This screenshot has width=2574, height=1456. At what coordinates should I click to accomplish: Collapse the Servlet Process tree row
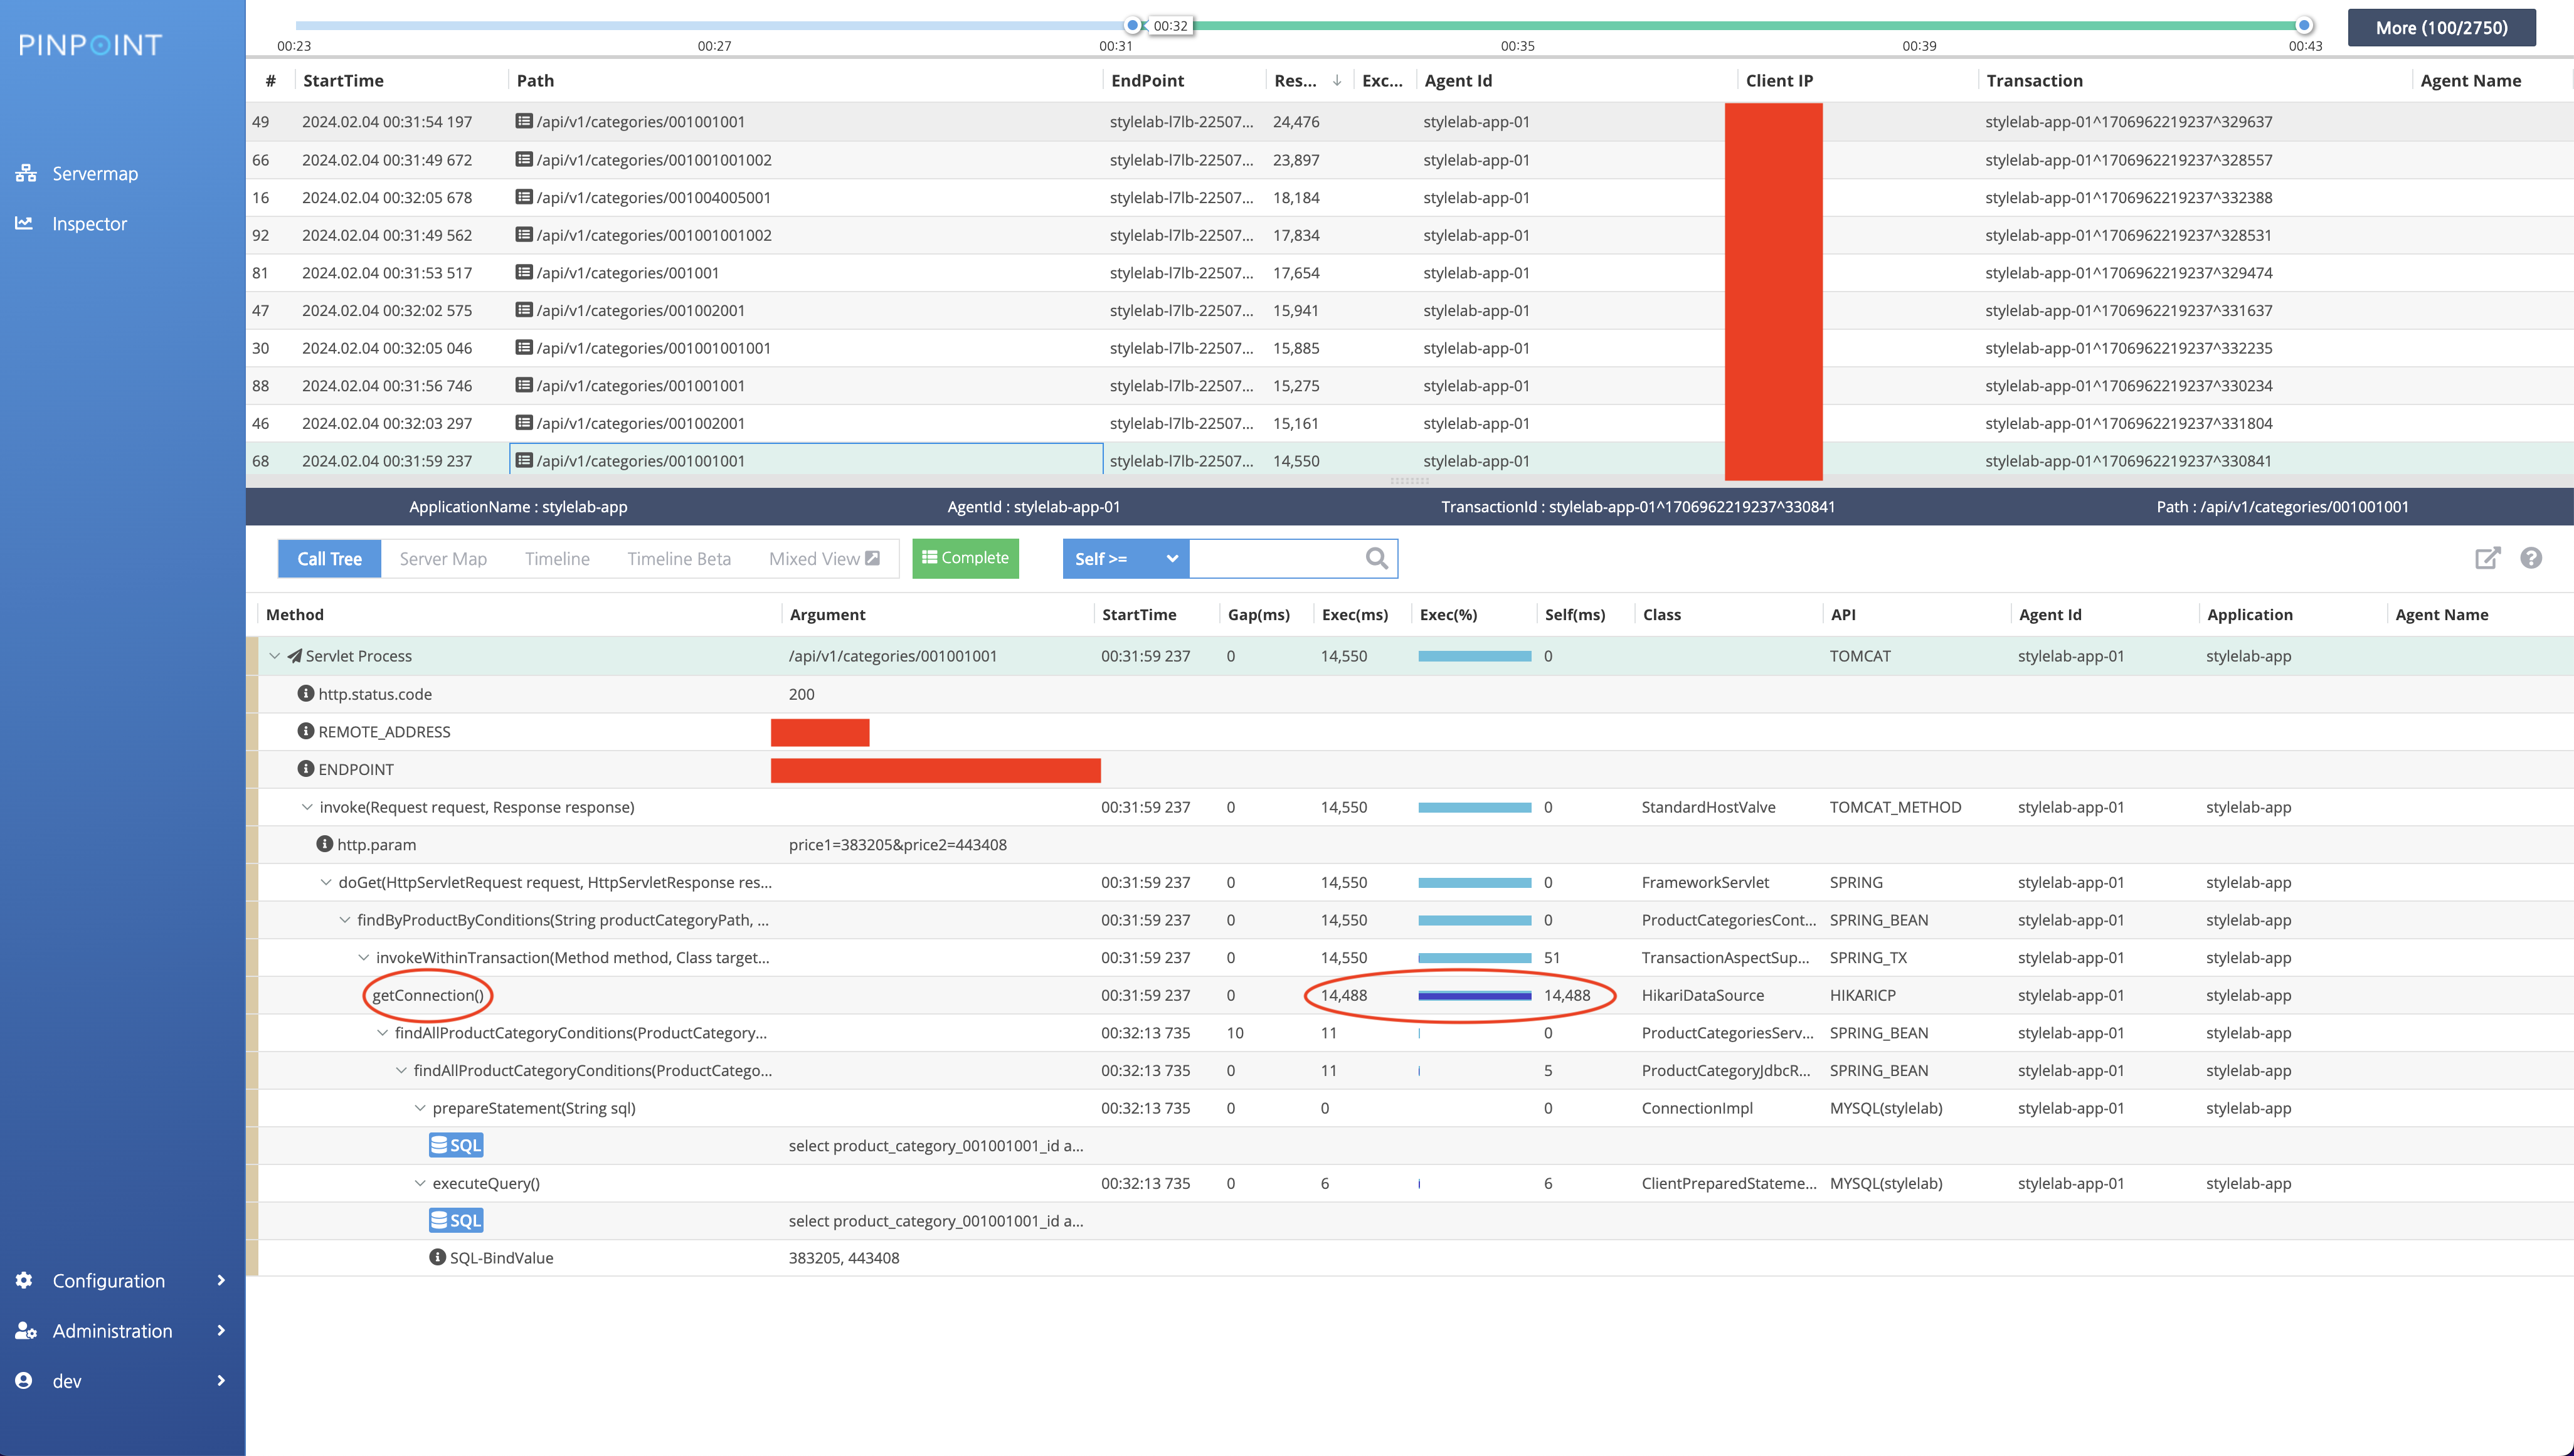click(x=274, y=656)
